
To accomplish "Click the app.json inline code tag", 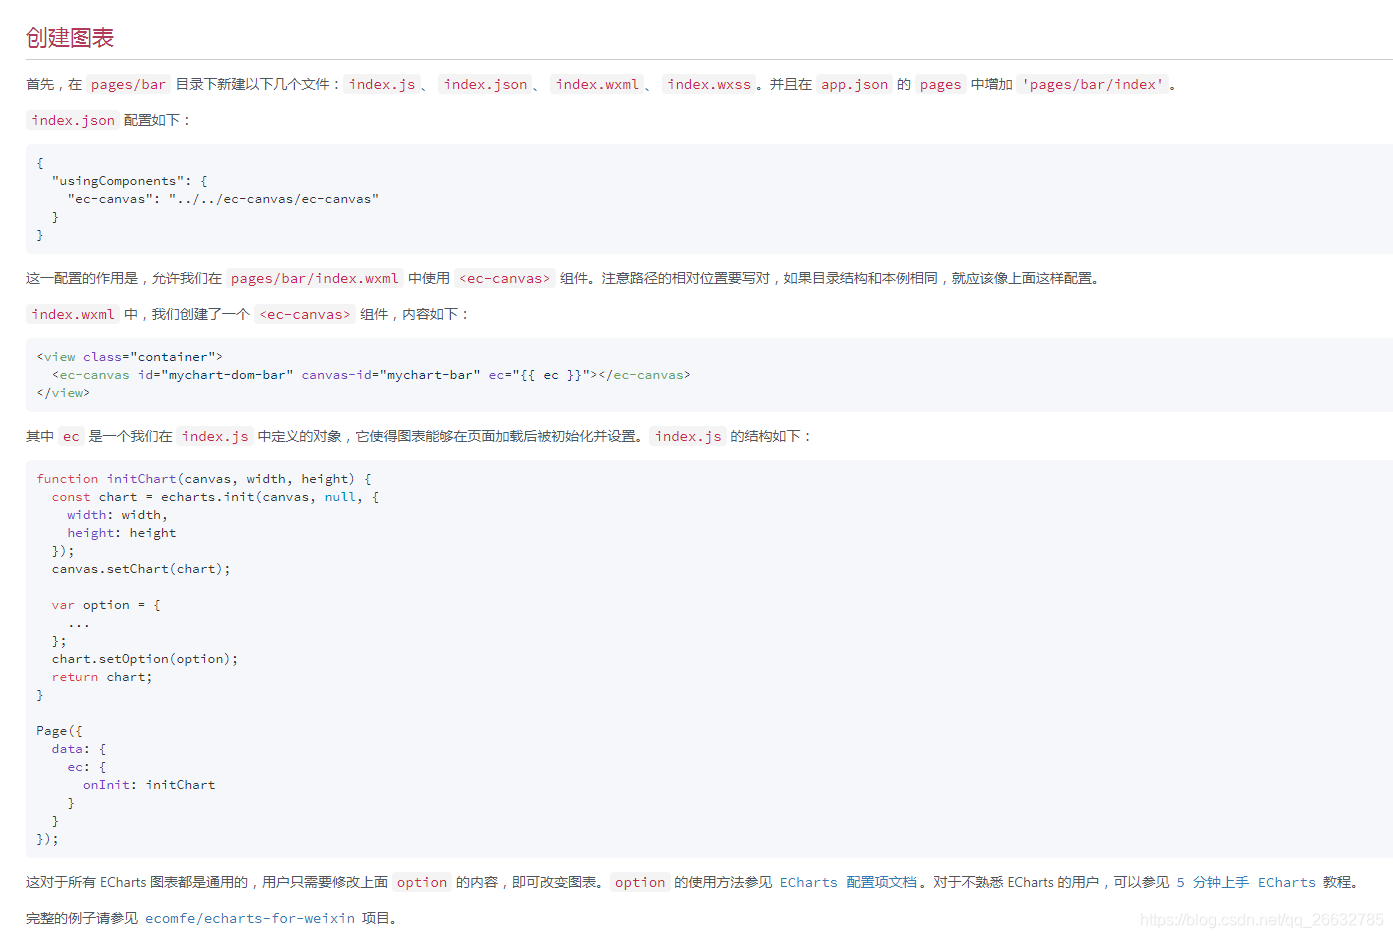I will pyautogui.click(x=854, y=84).
